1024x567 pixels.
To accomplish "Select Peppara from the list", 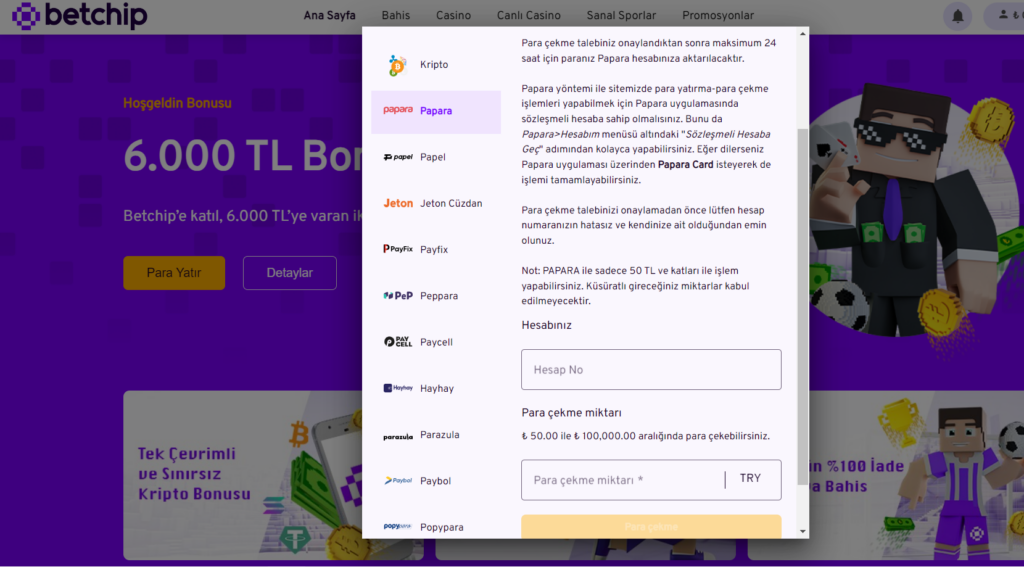I will [x=436, y=296].
